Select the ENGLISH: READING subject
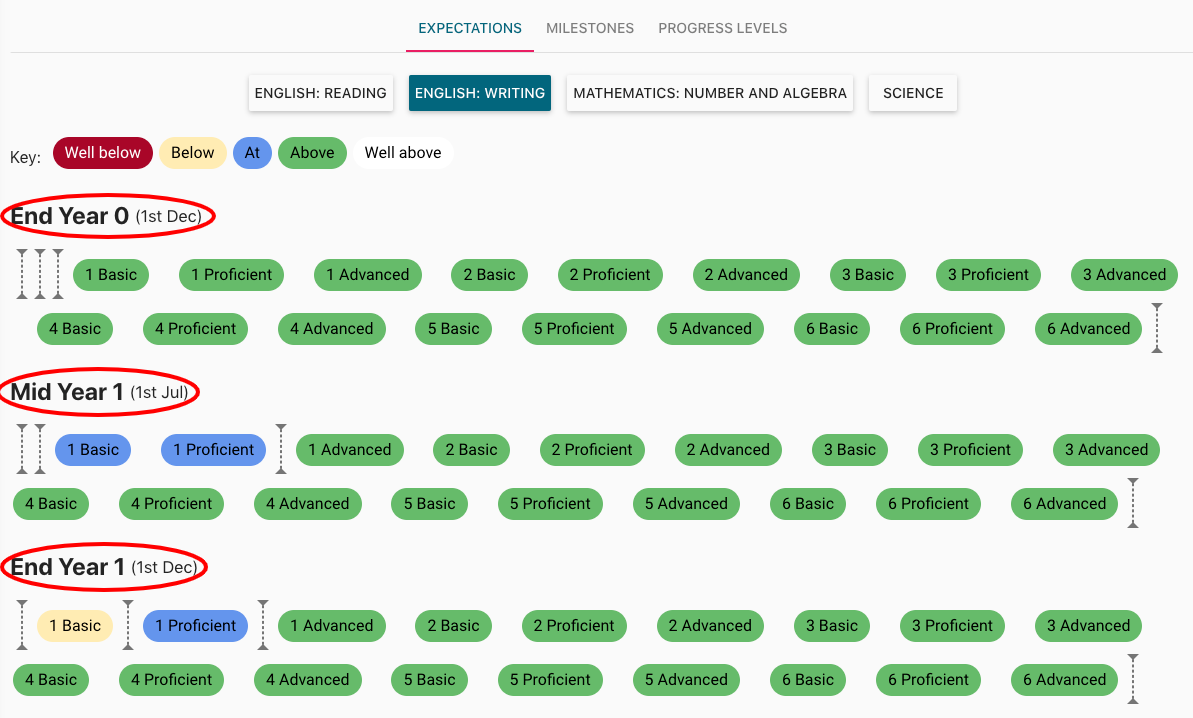The width and height of the screenshot is (1193, 718). 320,93
